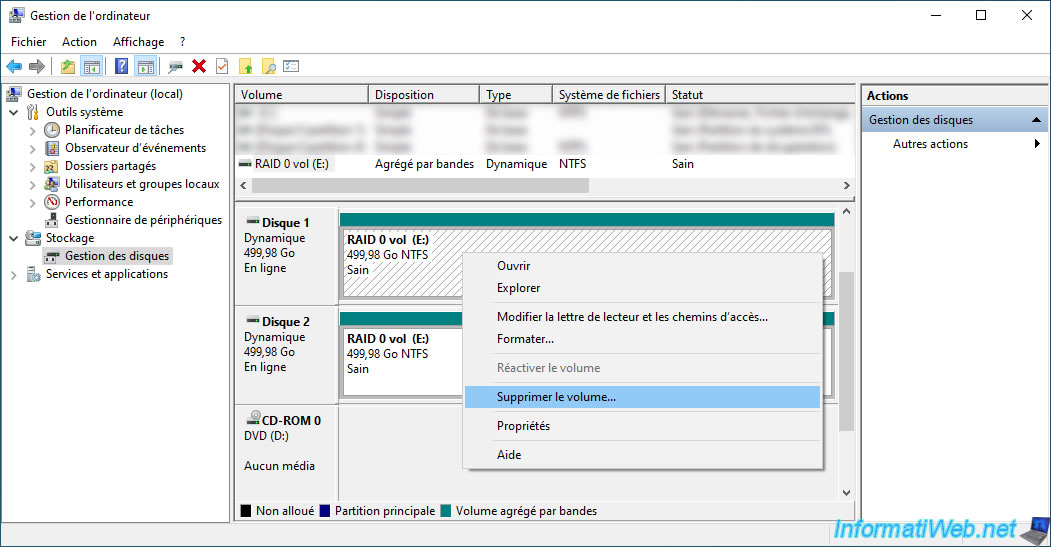Open the Autres actions submenu
The height and width of the screenshot is (547, 1051).
coord(954,143)
